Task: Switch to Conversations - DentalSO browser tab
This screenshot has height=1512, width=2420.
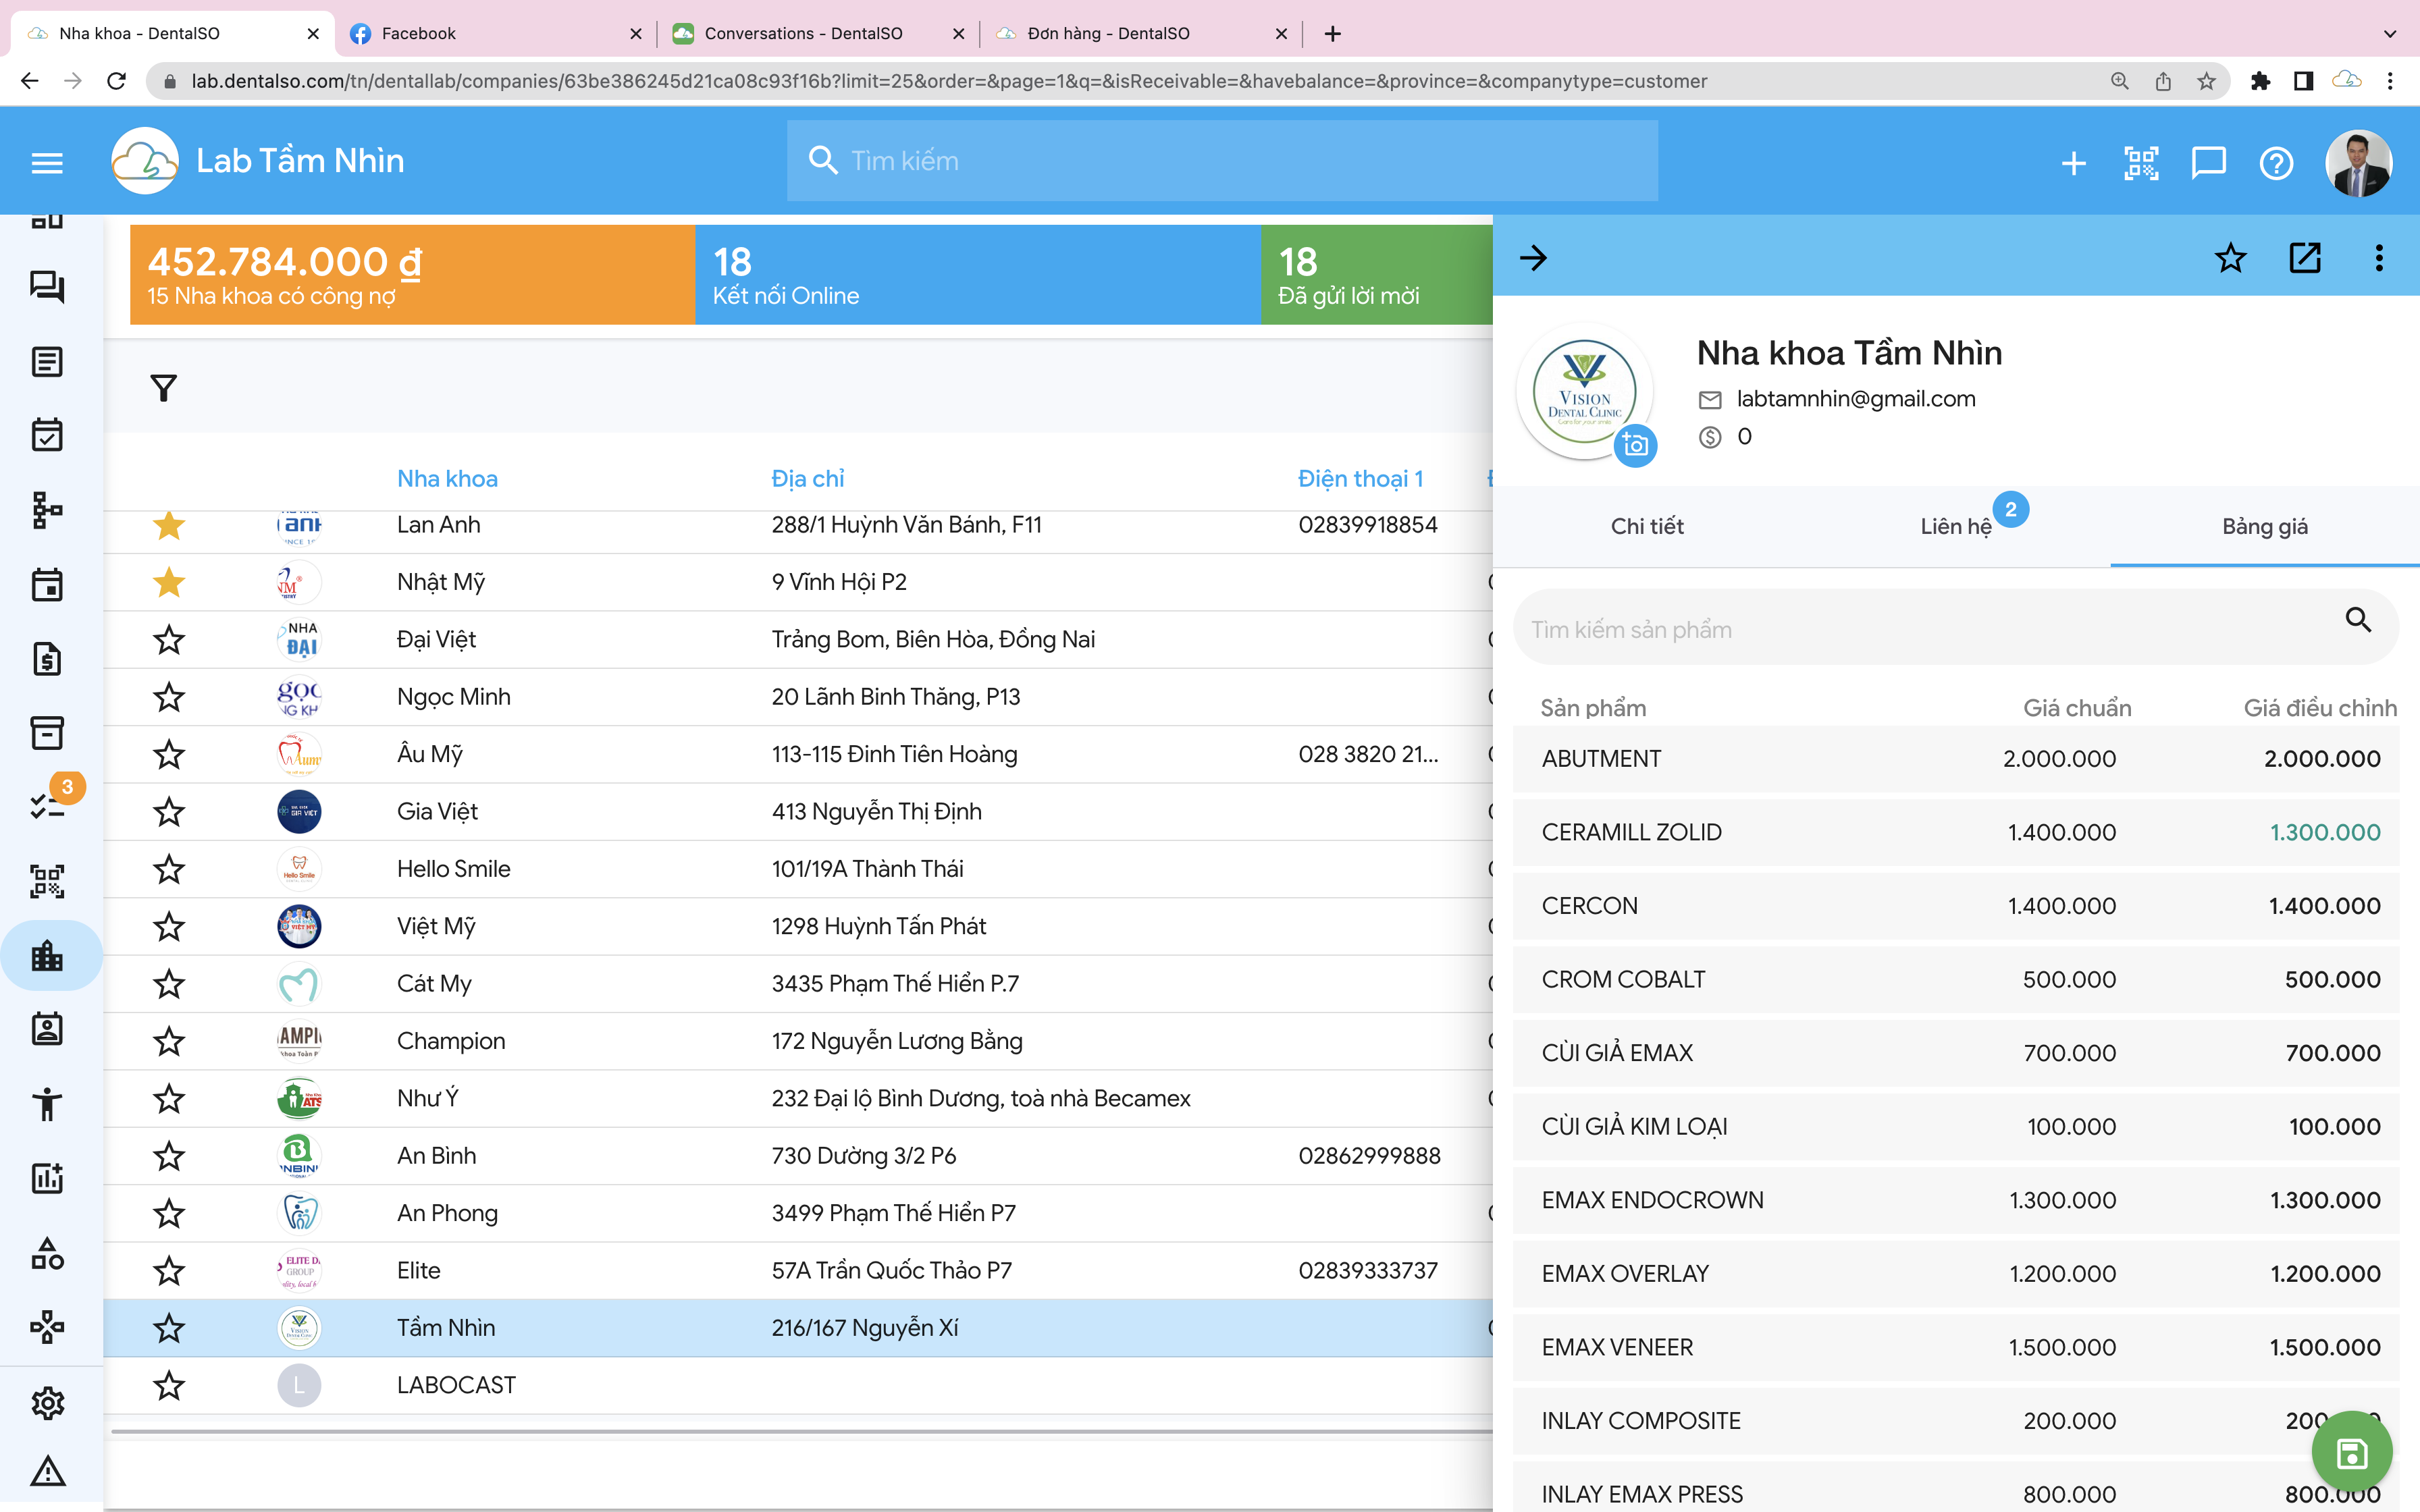Action: (819, 33)
